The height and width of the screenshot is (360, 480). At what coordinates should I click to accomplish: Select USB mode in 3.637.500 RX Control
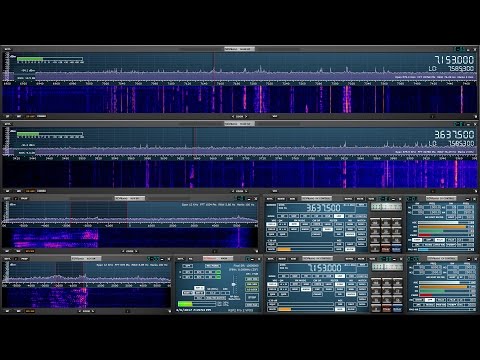[x=350, y=216]
